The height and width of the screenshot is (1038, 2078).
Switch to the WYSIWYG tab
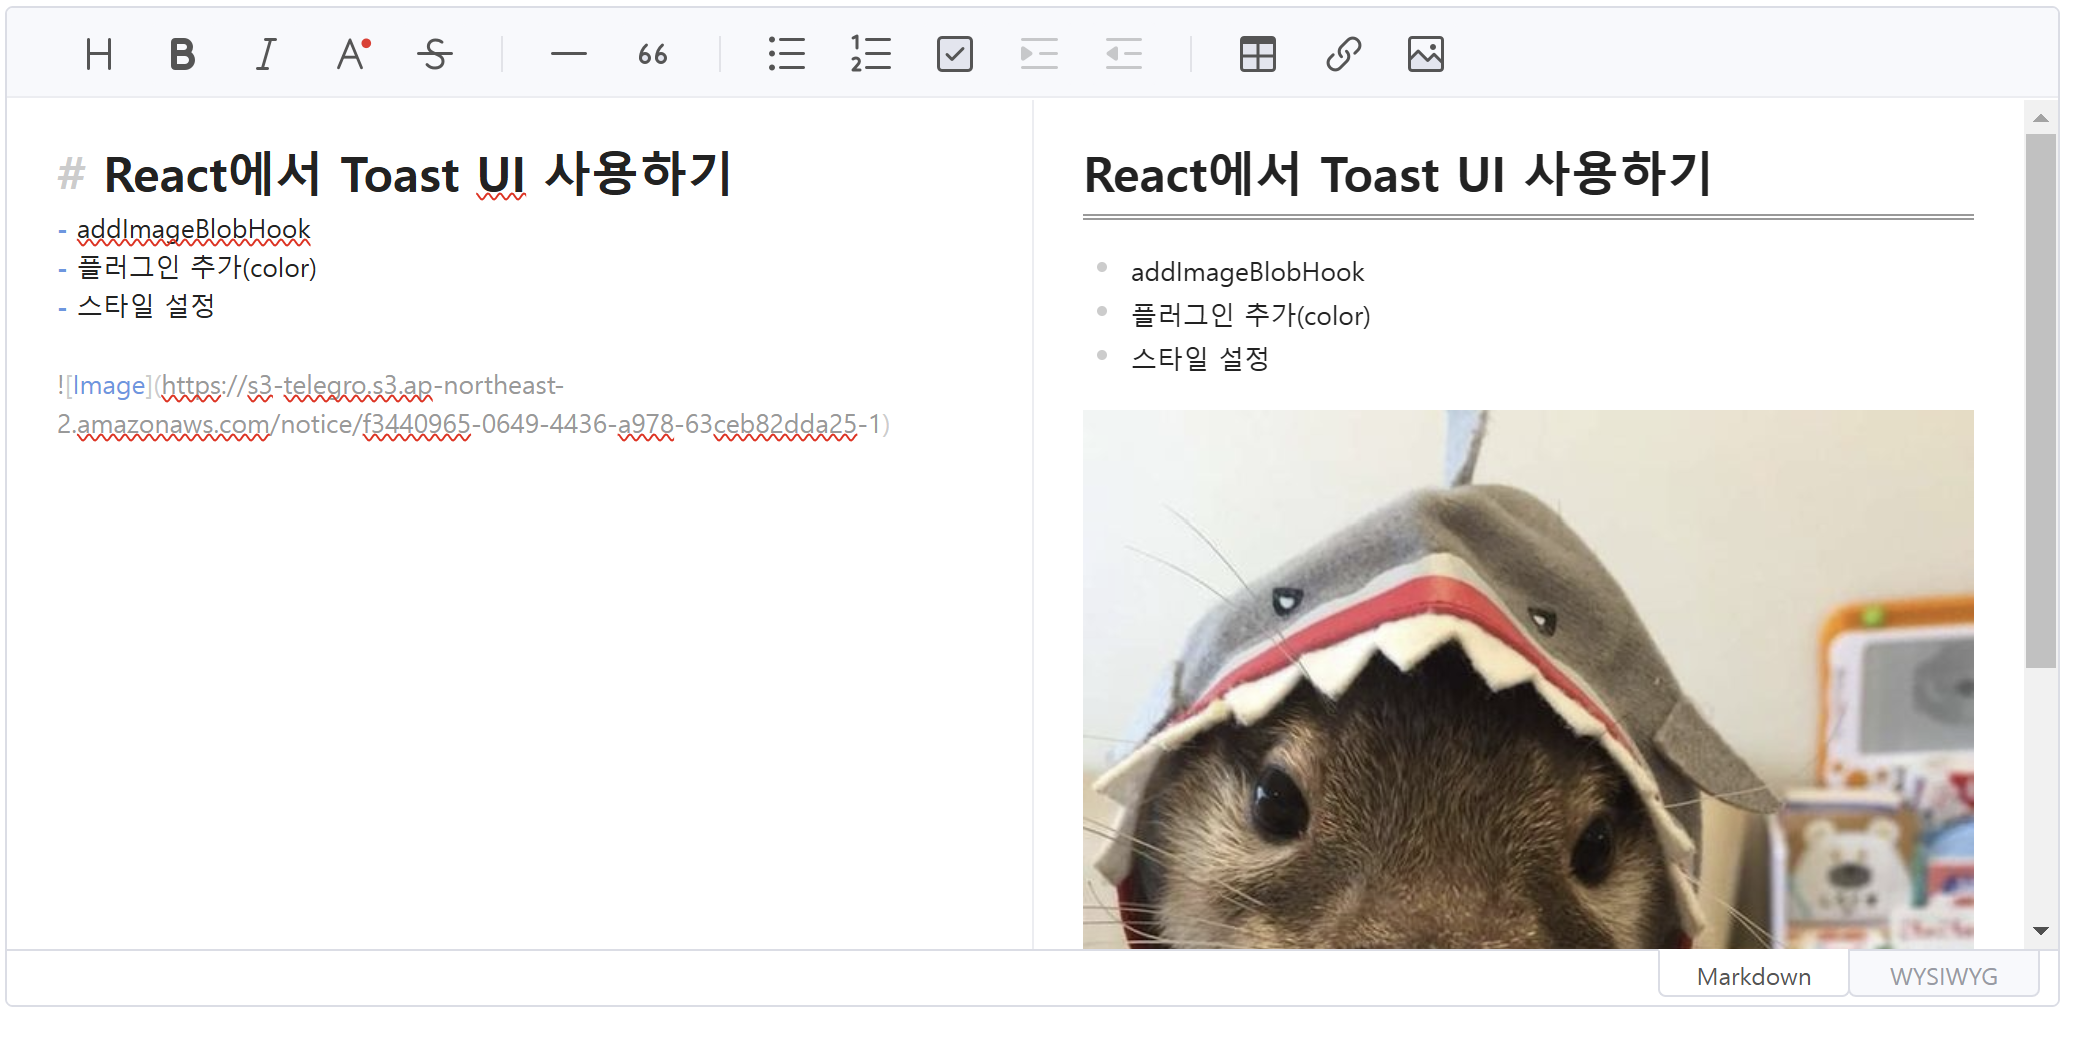pyautogui.click(x=1944, y=975)
